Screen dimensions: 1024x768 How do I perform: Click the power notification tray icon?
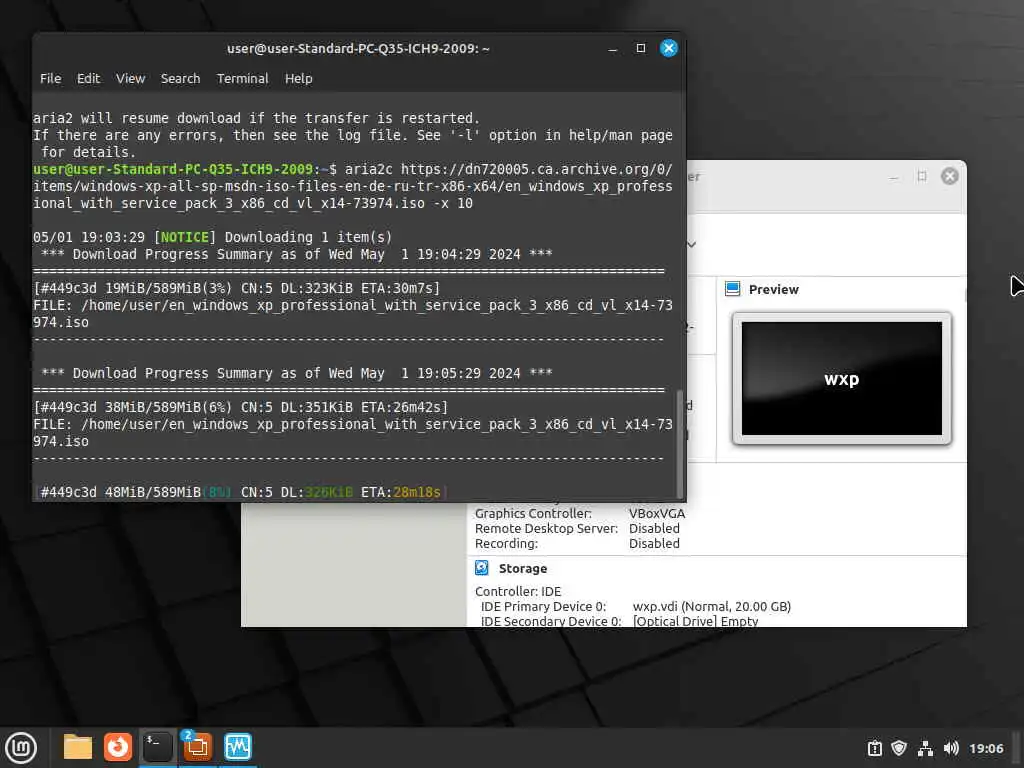point(874,748)
